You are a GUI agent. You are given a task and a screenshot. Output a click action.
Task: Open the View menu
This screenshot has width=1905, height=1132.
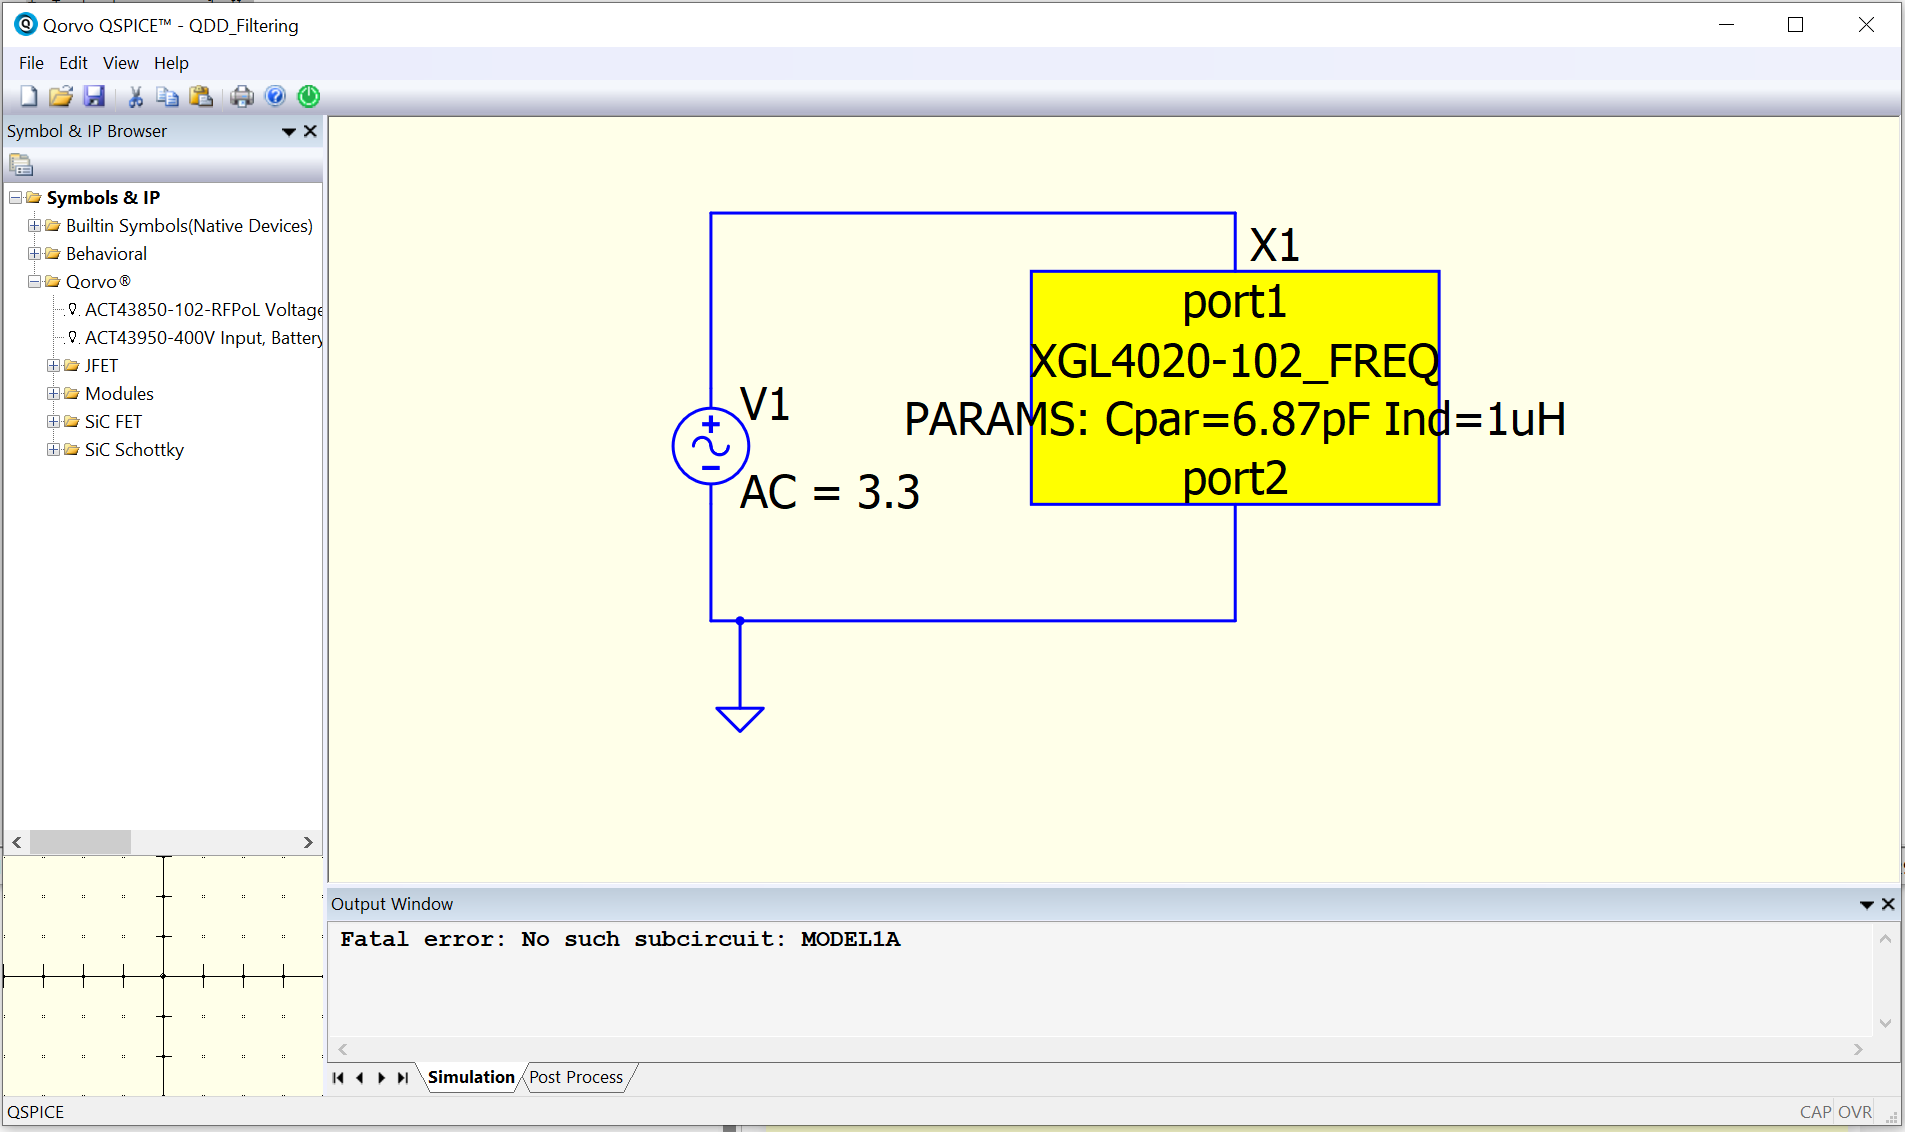tap(120, 63)
